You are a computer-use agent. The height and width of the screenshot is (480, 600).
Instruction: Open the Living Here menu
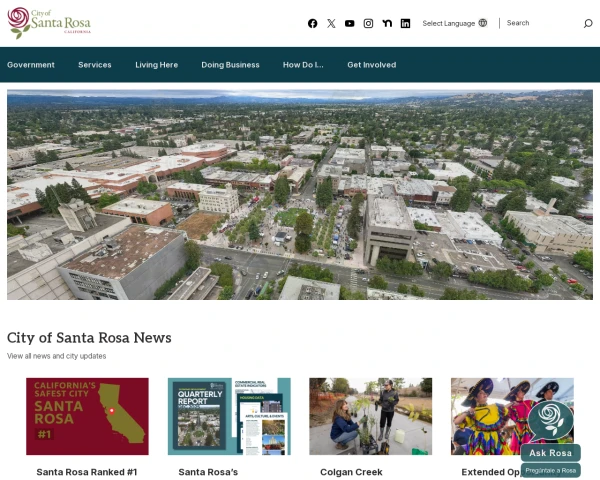(x=156, y=65)
